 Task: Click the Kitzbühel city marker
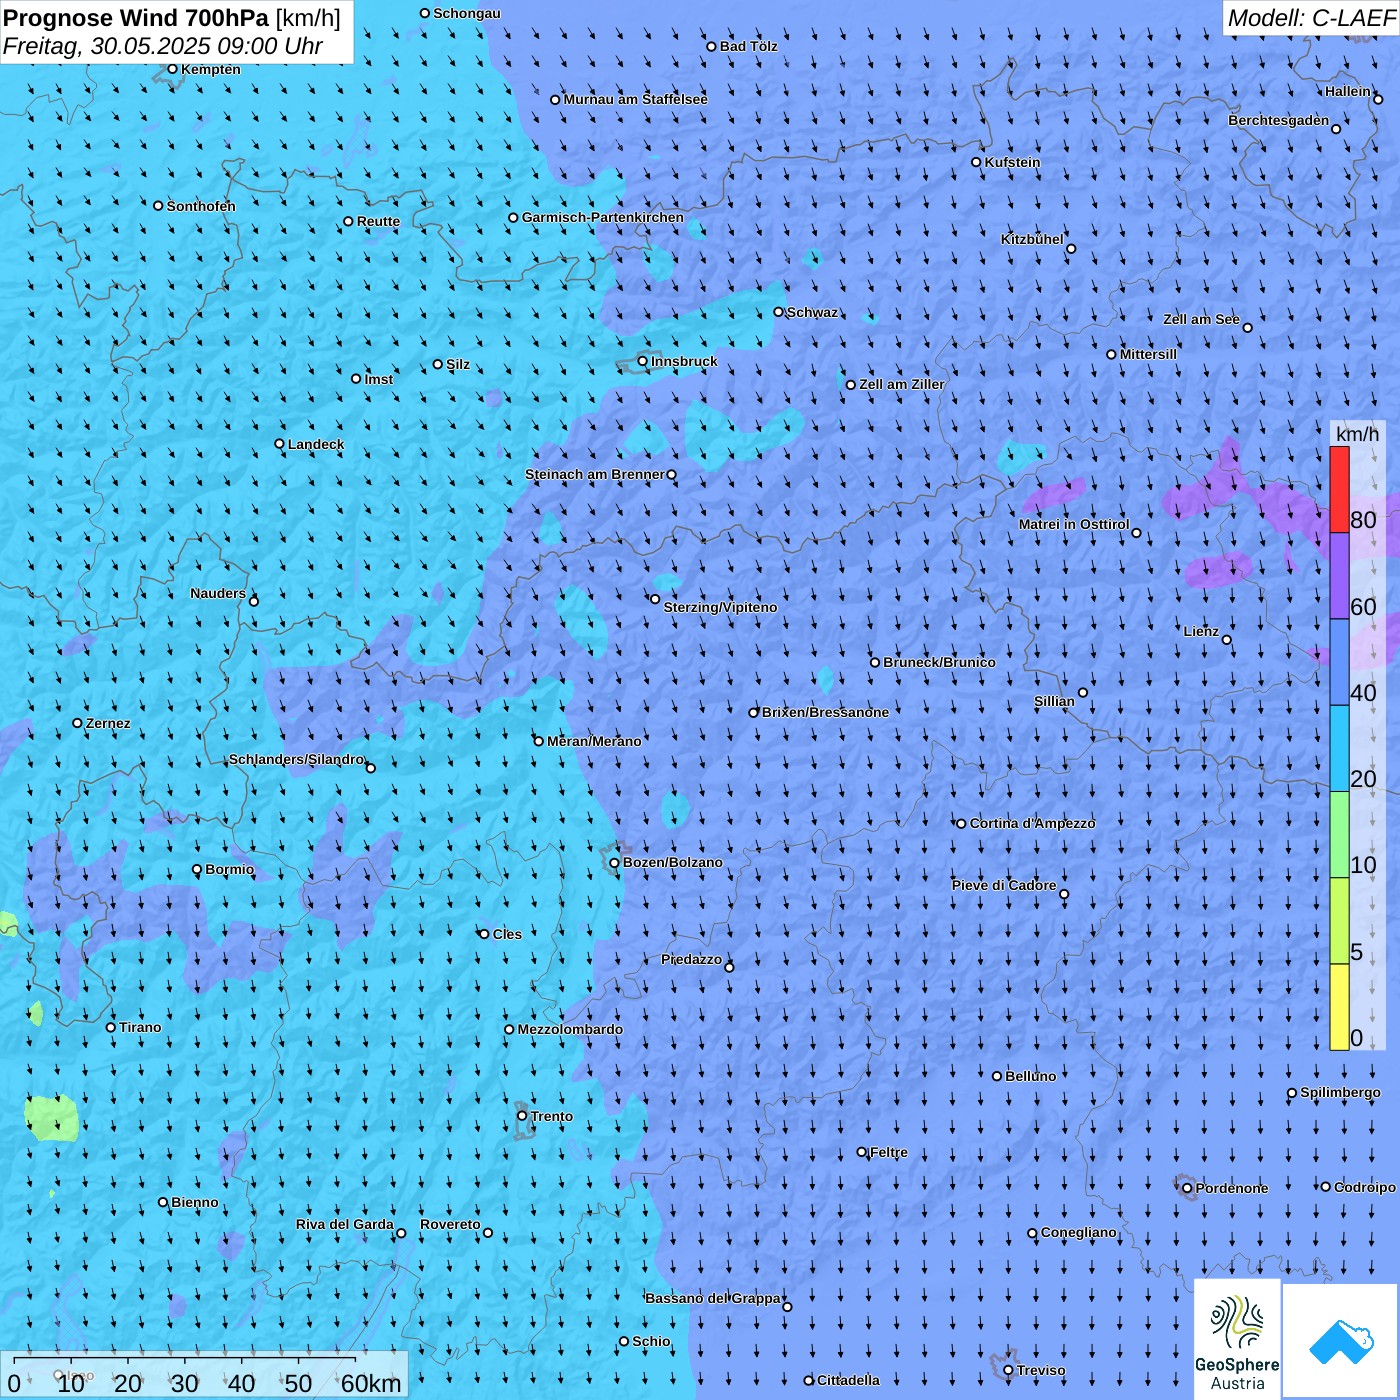[1071, 249]
